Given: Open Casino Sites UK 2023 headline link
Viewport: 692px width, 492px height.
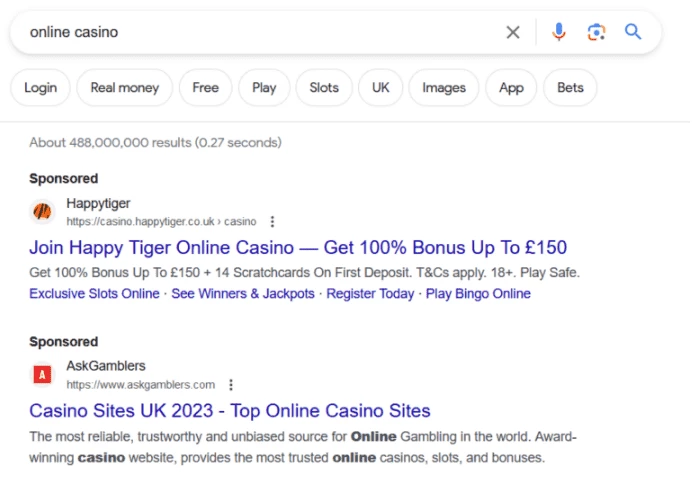Looking at the screenshot, I should point(229,411).
